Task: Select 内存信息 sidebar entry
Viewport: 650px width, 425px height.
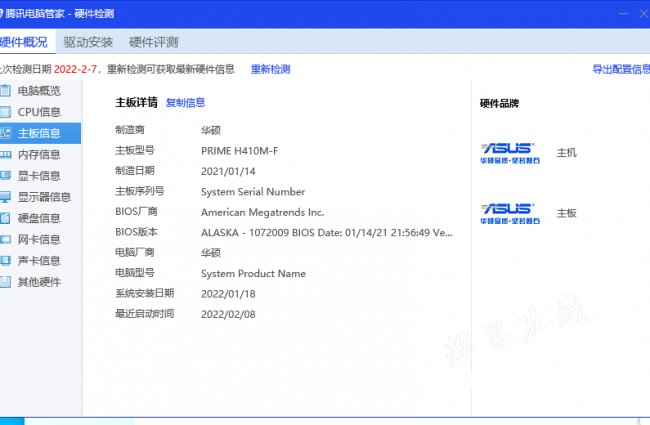Action: pyautogui.click(x=39, y=155)
